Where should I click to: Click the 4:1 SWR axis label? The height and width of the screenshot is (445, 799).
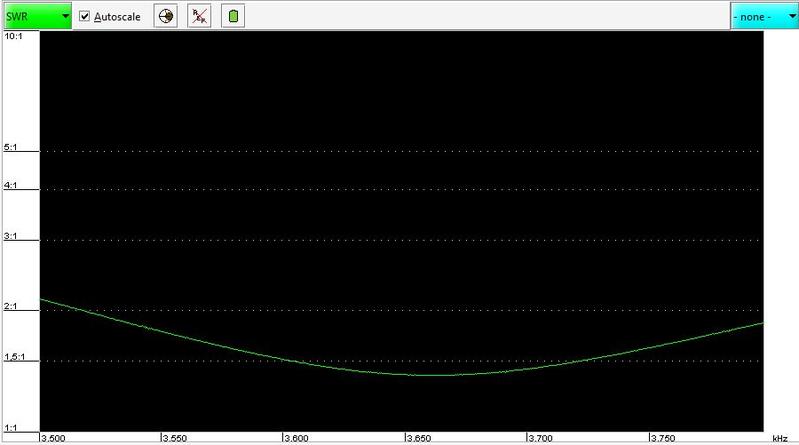point(11,185)
